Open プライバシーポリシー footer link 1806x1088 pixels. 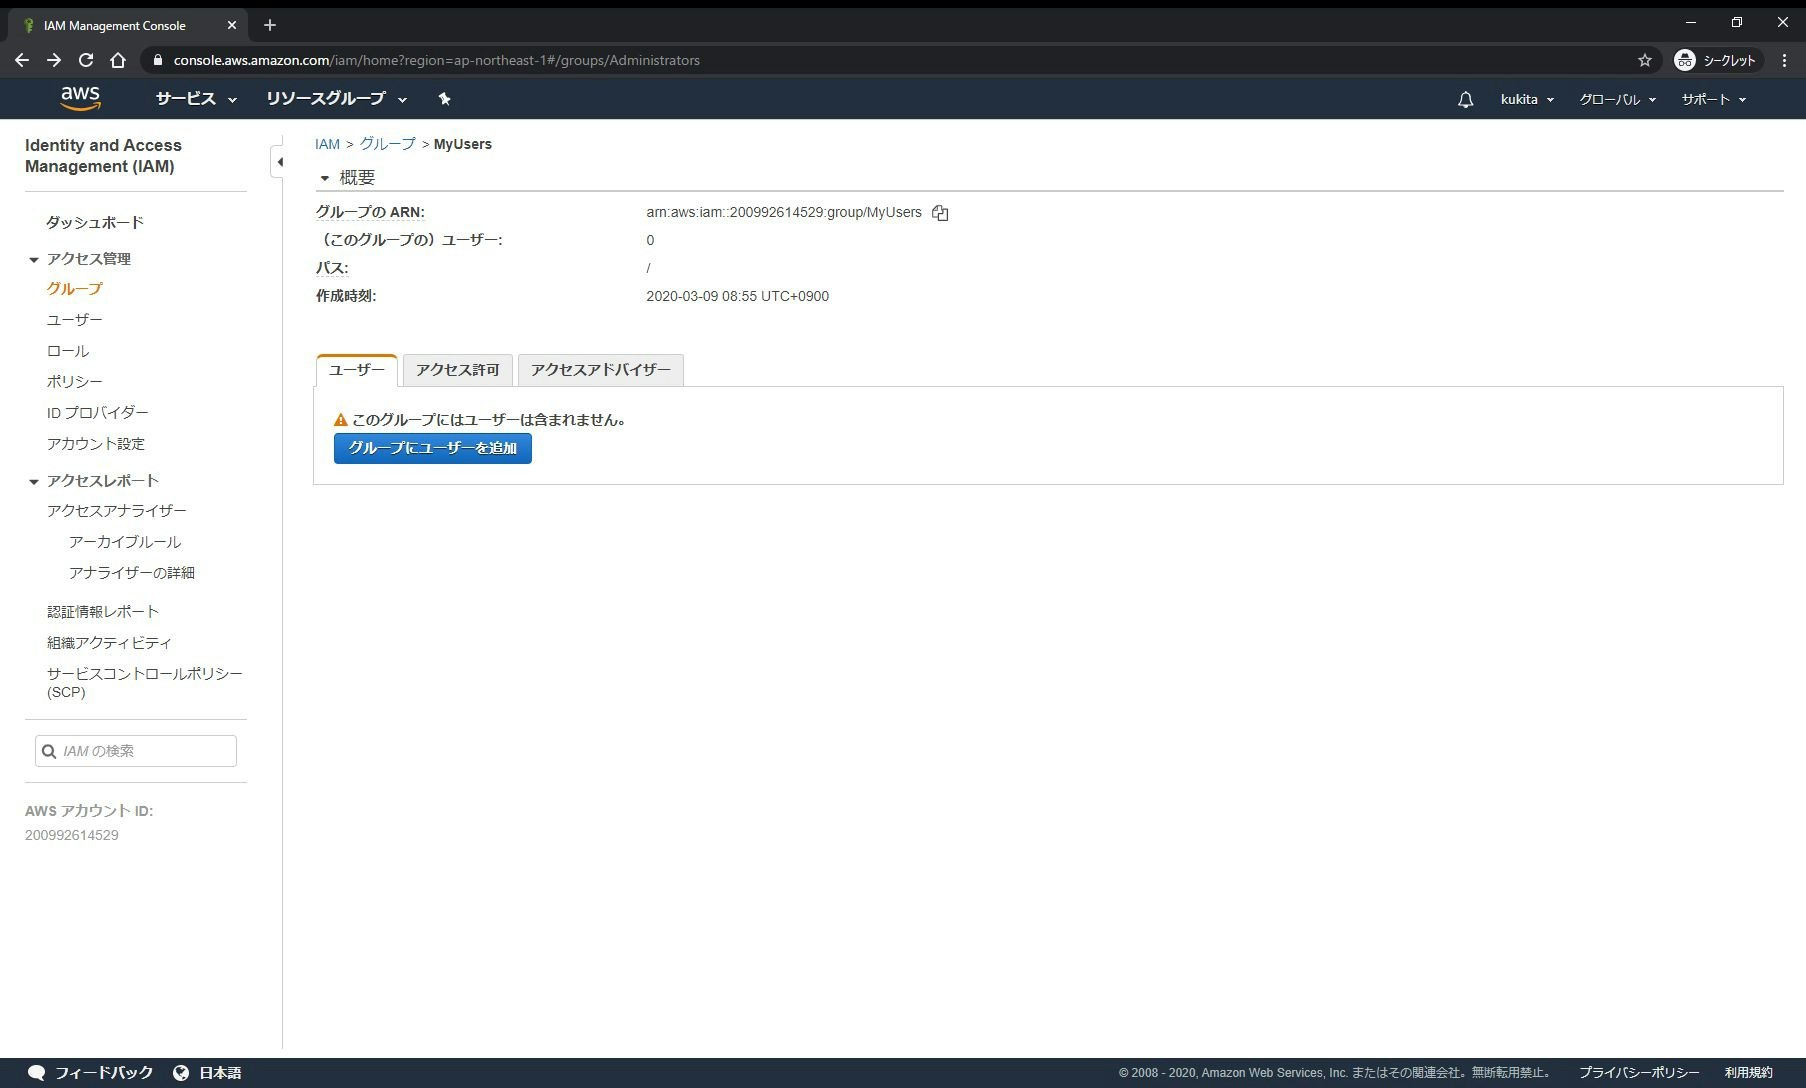(x=1639, y=1072)
